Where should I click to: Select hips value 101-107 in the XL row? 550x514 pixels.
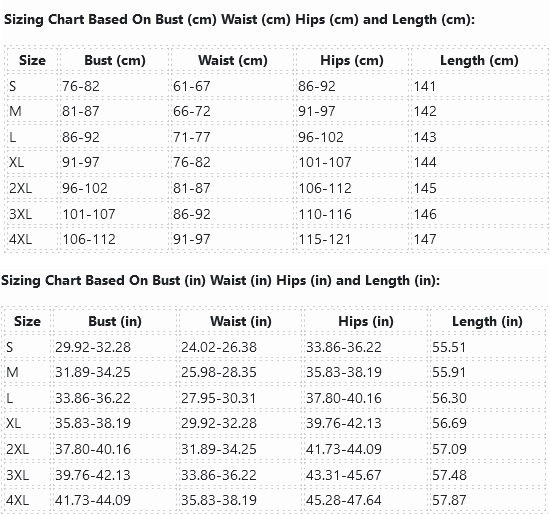[325, 162]
